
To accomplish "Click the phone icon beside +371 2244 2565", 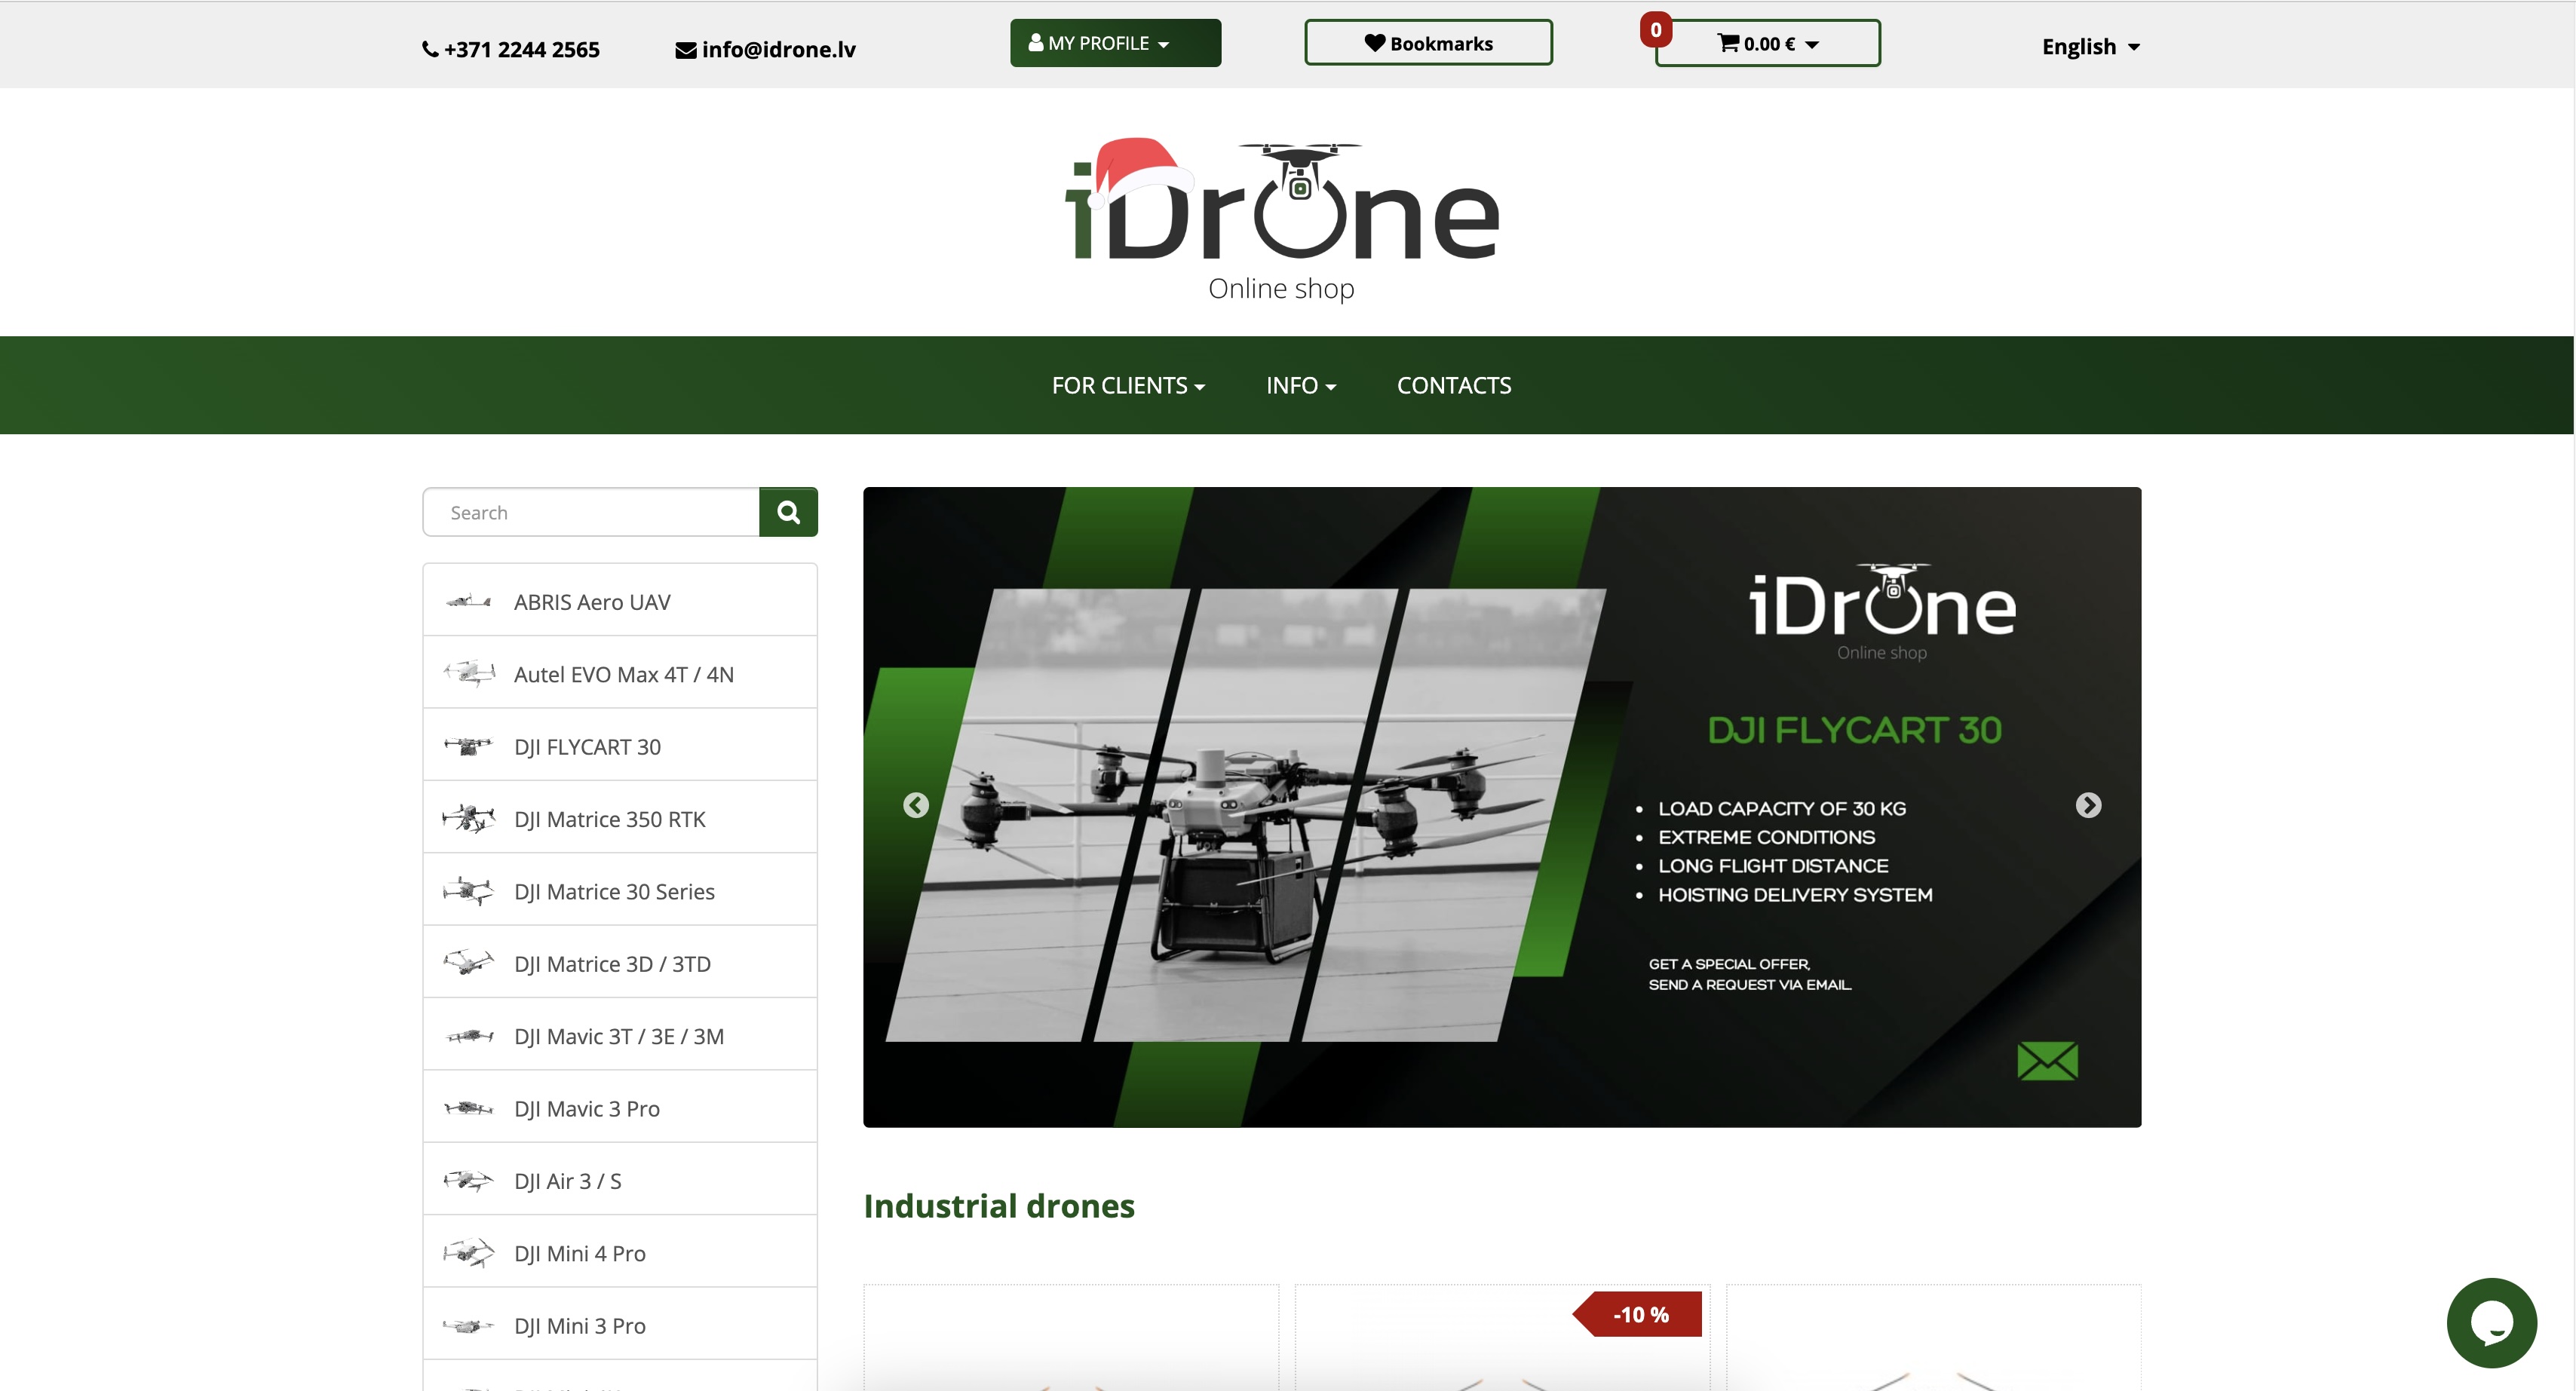I will tap(430, 49).
